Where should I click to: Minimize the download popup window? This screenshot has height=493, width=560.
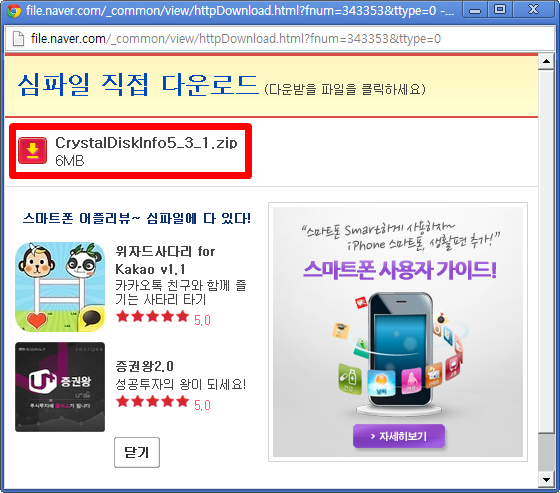[x=475, y=10]
